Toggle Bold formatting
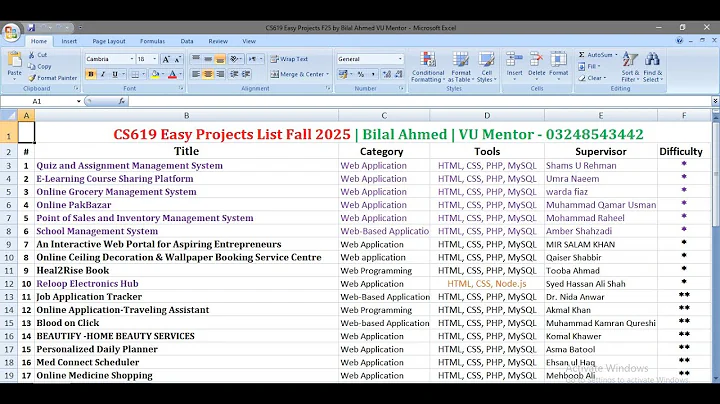720x404 pixels. [x=90, y=74]
